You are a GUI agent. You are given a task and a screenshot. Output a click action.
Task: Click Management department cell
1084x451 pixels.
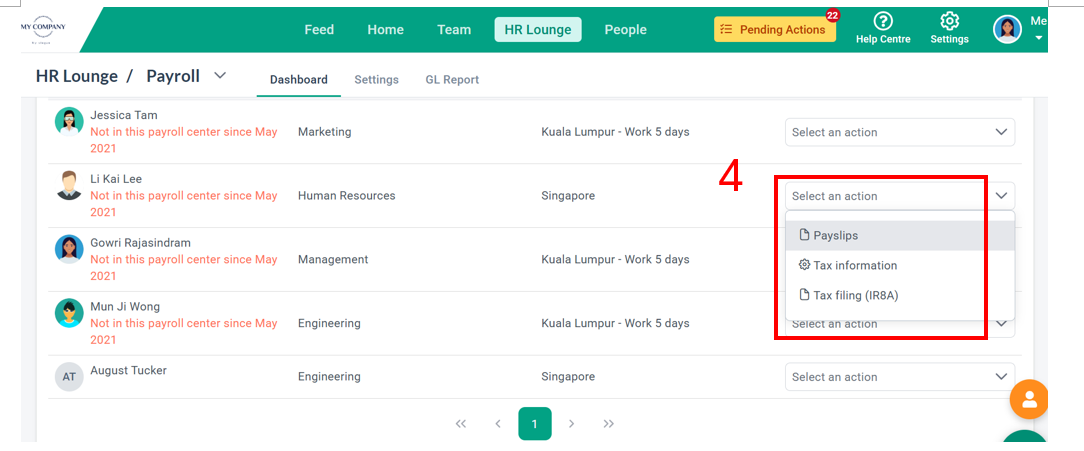pos(333,259)
